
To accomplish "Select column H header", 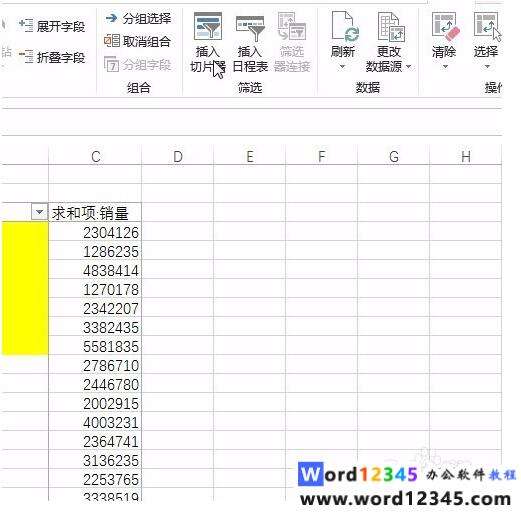I will [x=466, y=156].
